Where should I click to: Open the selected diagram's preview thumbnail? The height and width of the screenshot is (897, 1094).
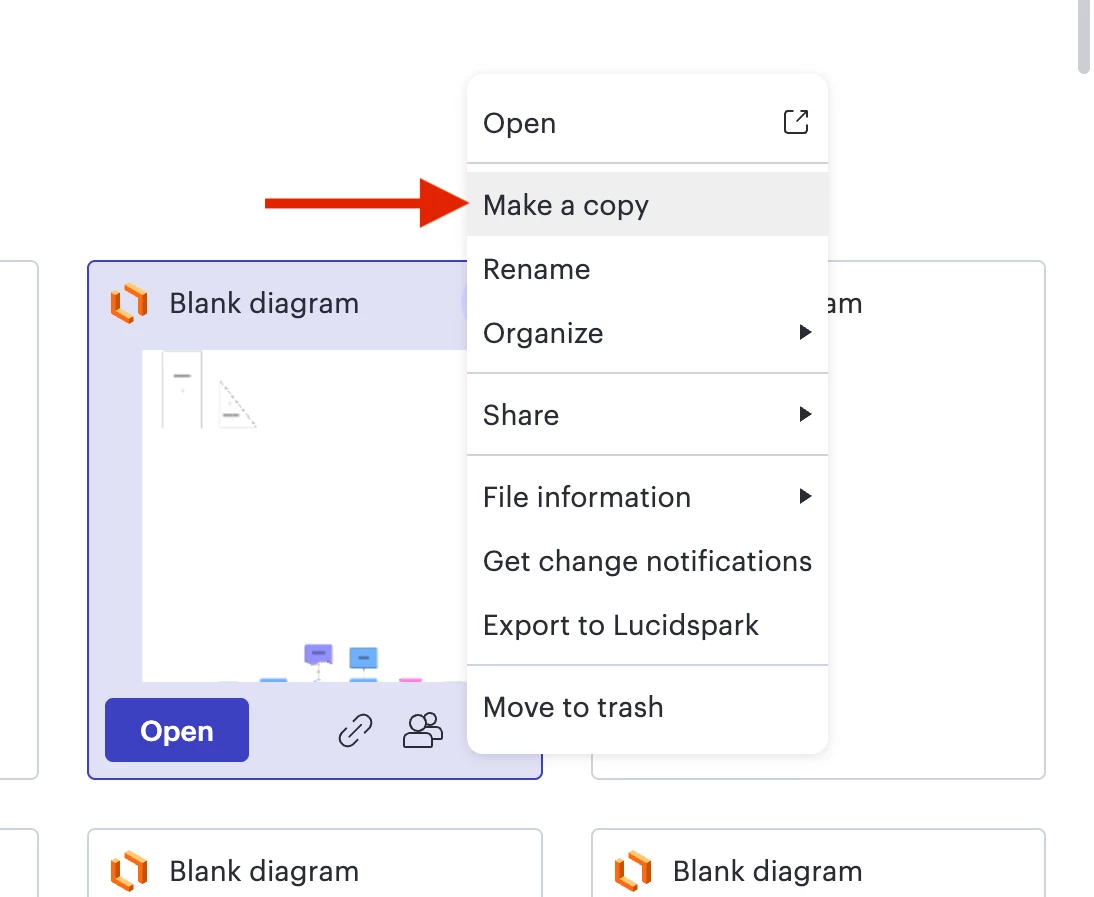(304, 515)
